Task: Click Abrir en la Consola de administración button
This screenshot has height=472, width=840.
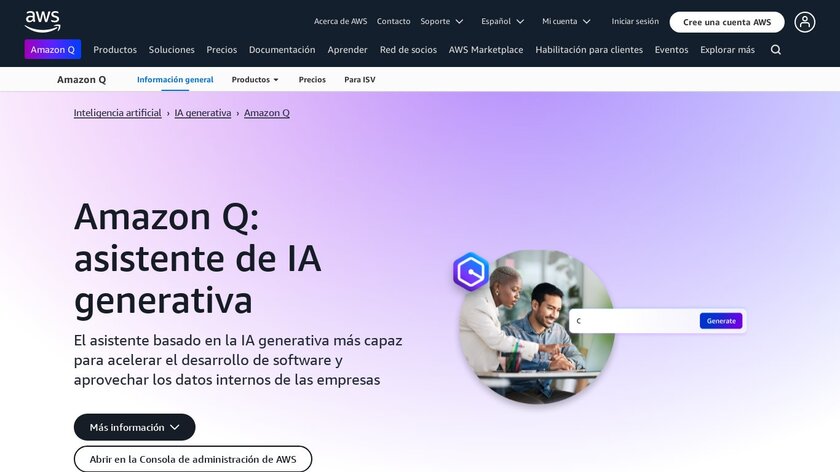Action: point(193,459)
